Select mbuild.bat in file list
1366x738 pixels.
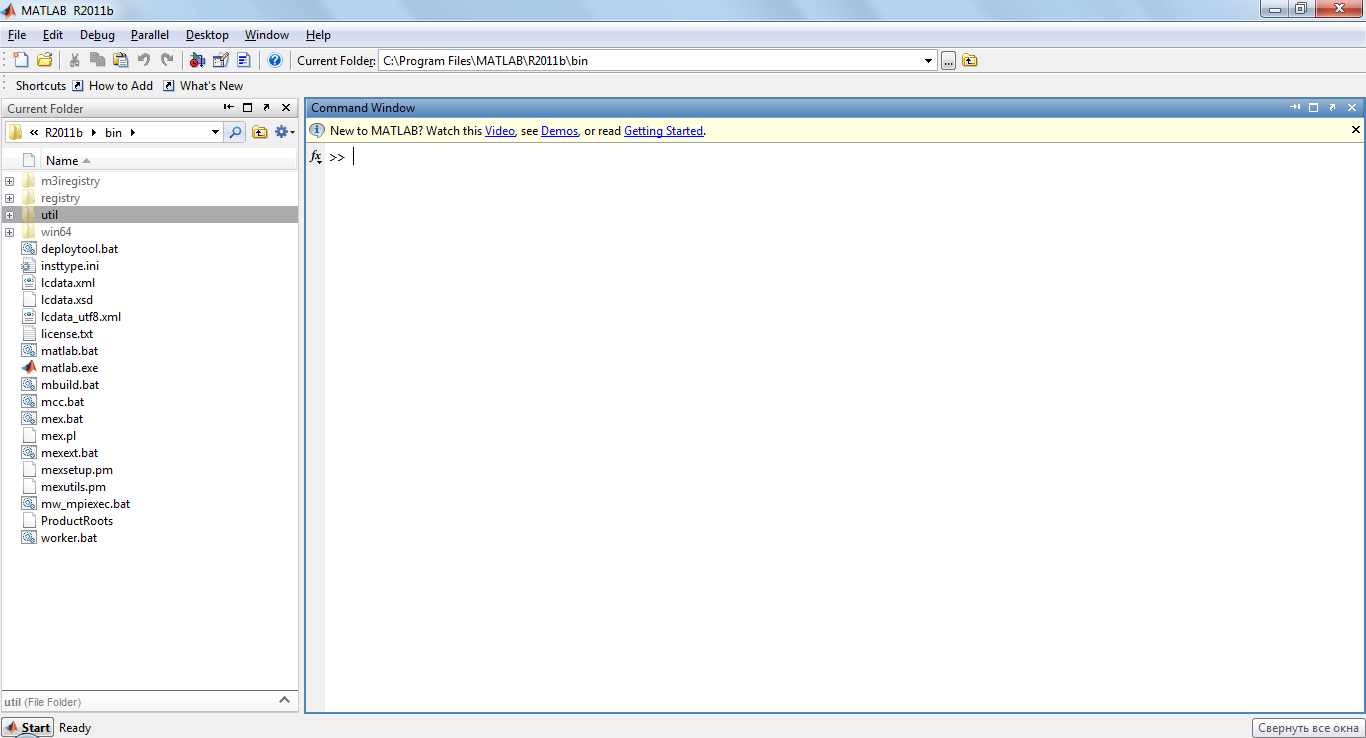coord(70,385)
